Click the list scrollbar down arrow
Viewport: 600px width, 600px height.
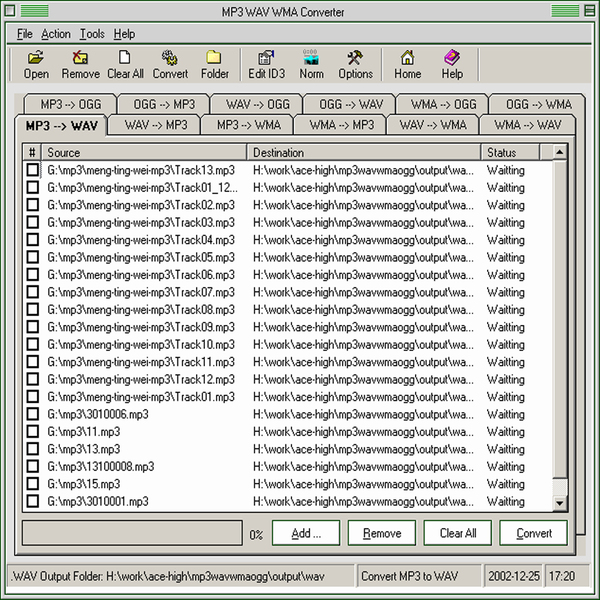pyautogui.click(x=560, y=503)
